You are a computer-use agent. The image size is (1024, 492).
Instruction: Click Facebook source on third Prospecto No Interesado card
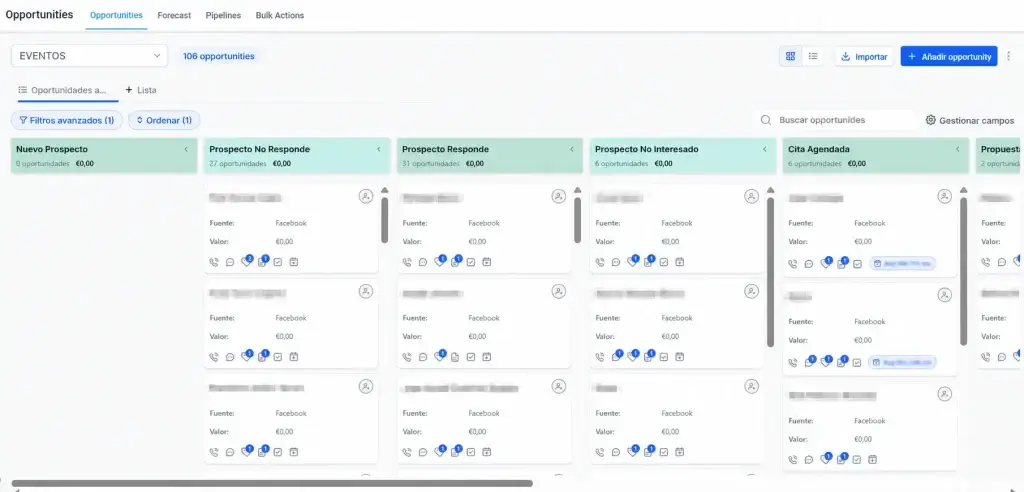point(677,414)
